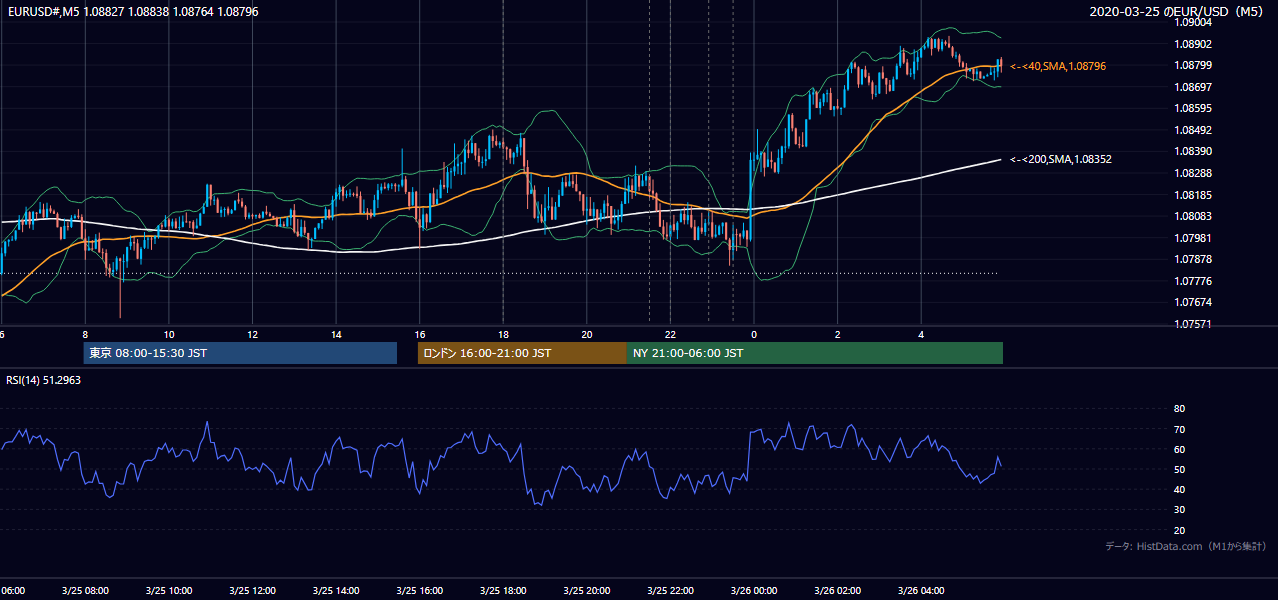This screenshot has width=1278, height=600.
Task: Click the 3/25 12:00 time axis label
Action: (252, 590)
